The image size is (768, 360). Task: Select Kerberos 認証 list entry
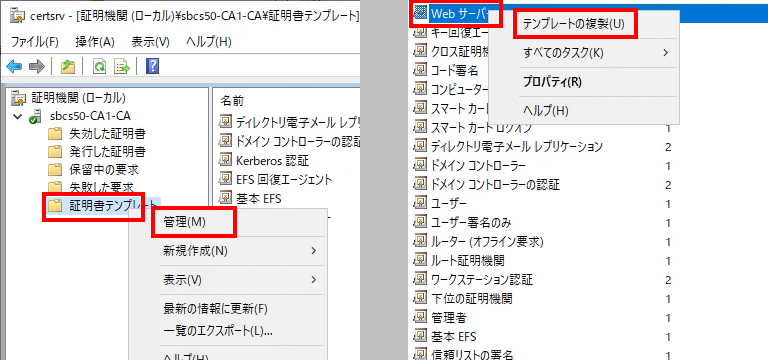coord(272,160)
